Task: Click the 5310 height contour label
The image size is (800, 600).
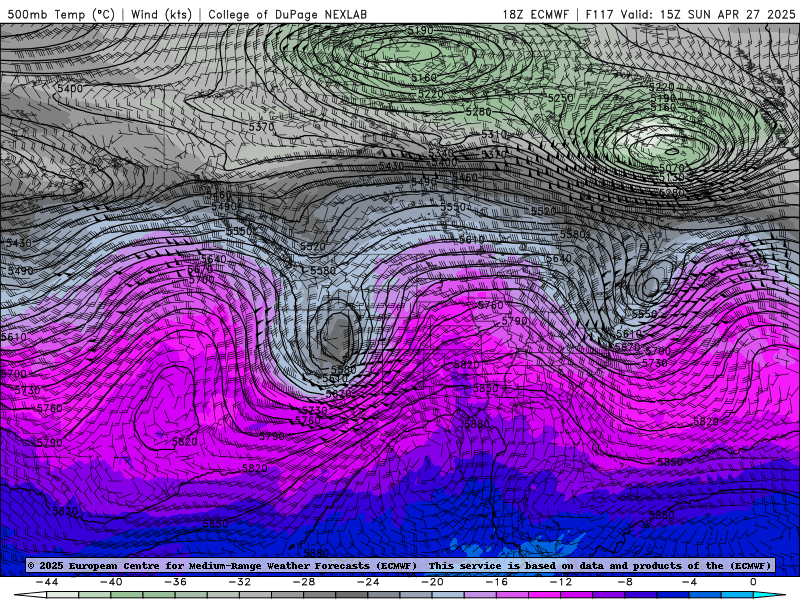Action: (494, 134)
